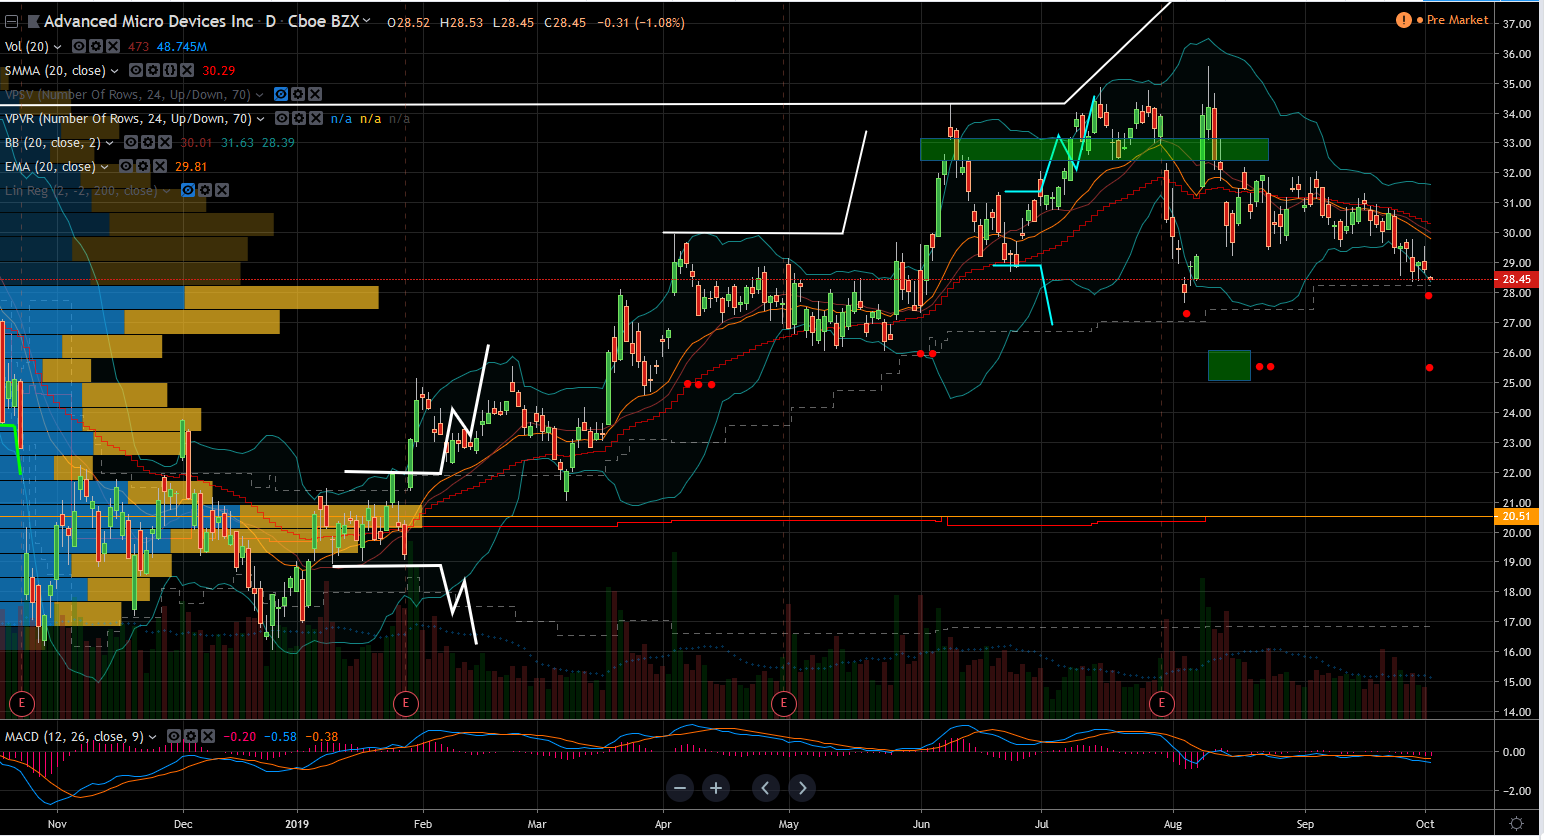Click the Pre Market session status label
The height and width of the screenshot is (840, 1544).
point(1457,20)
